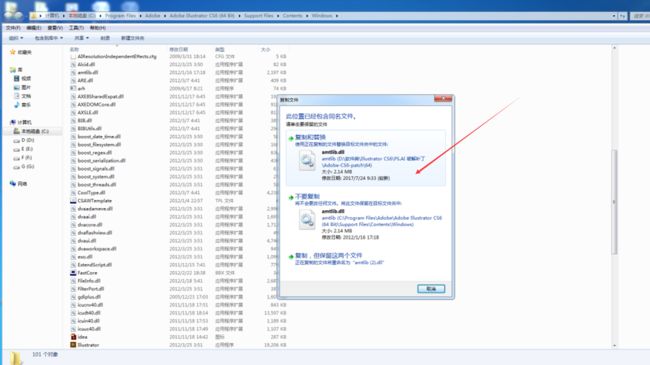650x365 pixels.
Task: Open the Help (帮助) menu
Action: 97,28
